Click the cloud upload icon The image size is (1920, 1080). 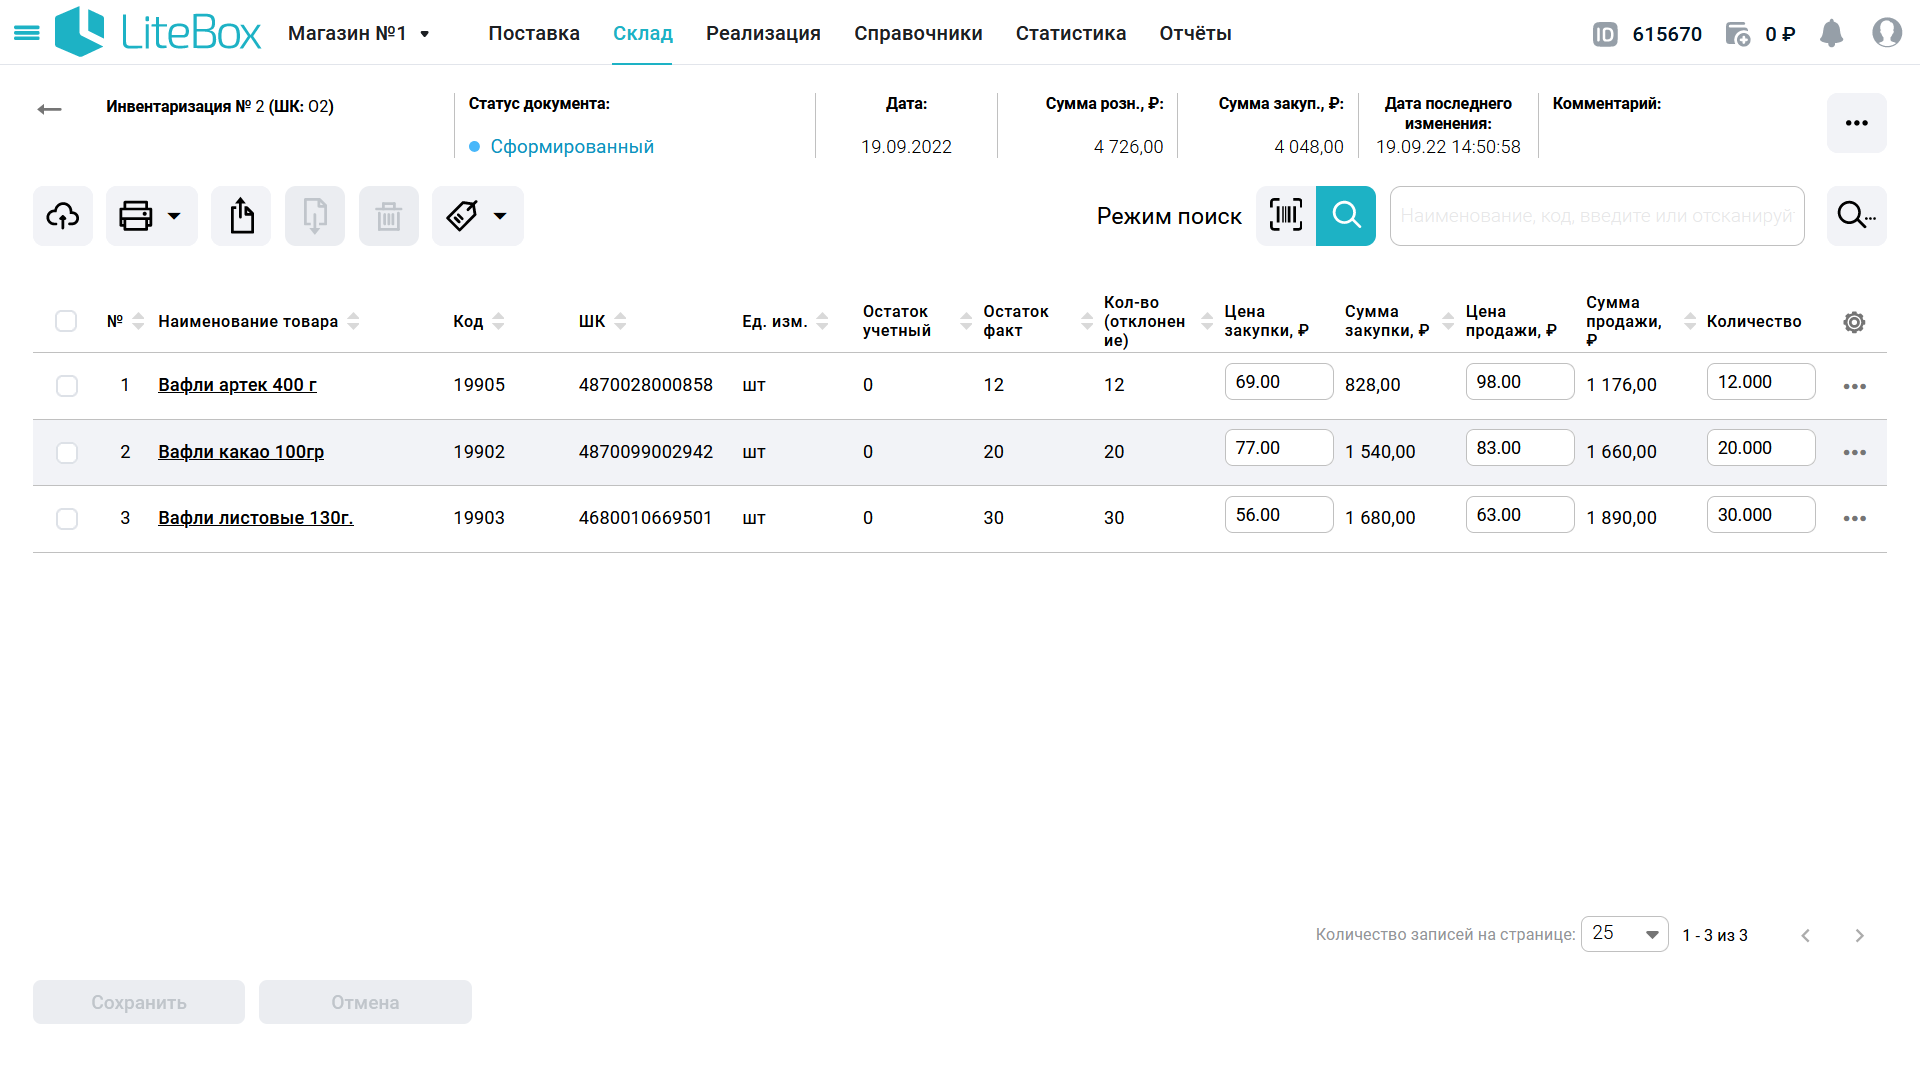63,216
